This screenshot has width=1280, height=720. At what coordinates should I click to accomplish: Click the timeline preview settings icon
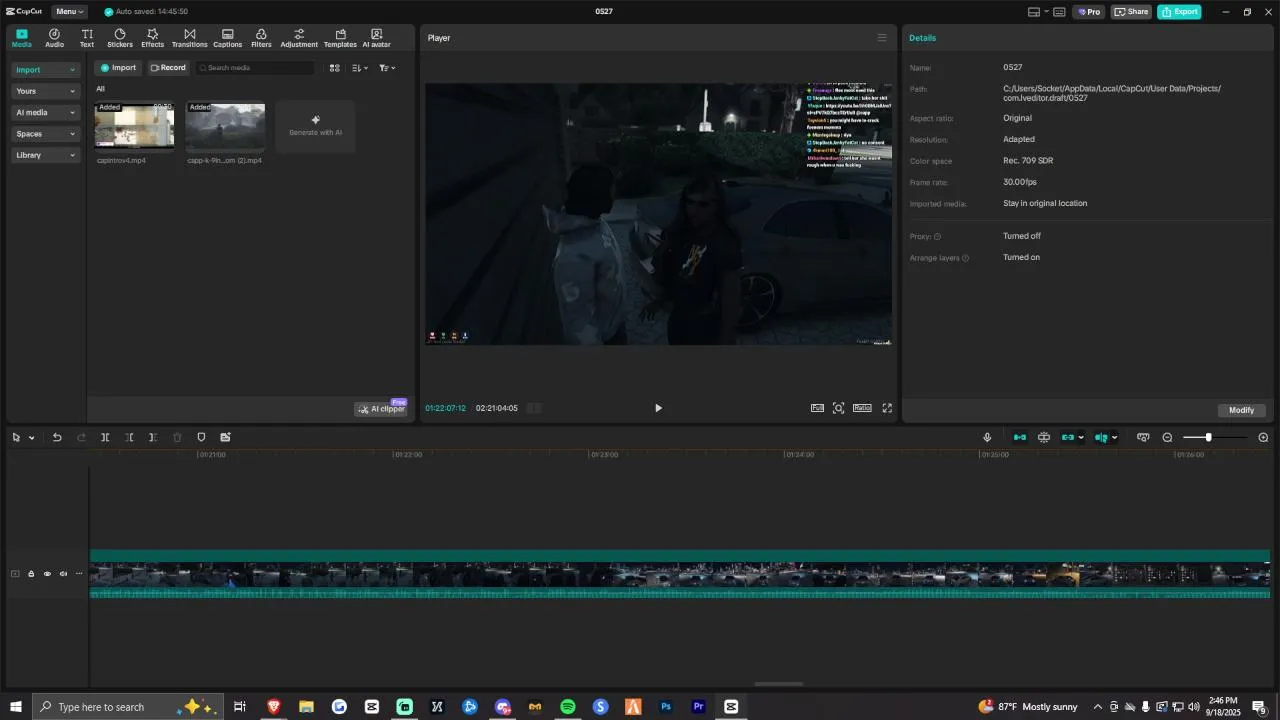[x=1143, y=437]
